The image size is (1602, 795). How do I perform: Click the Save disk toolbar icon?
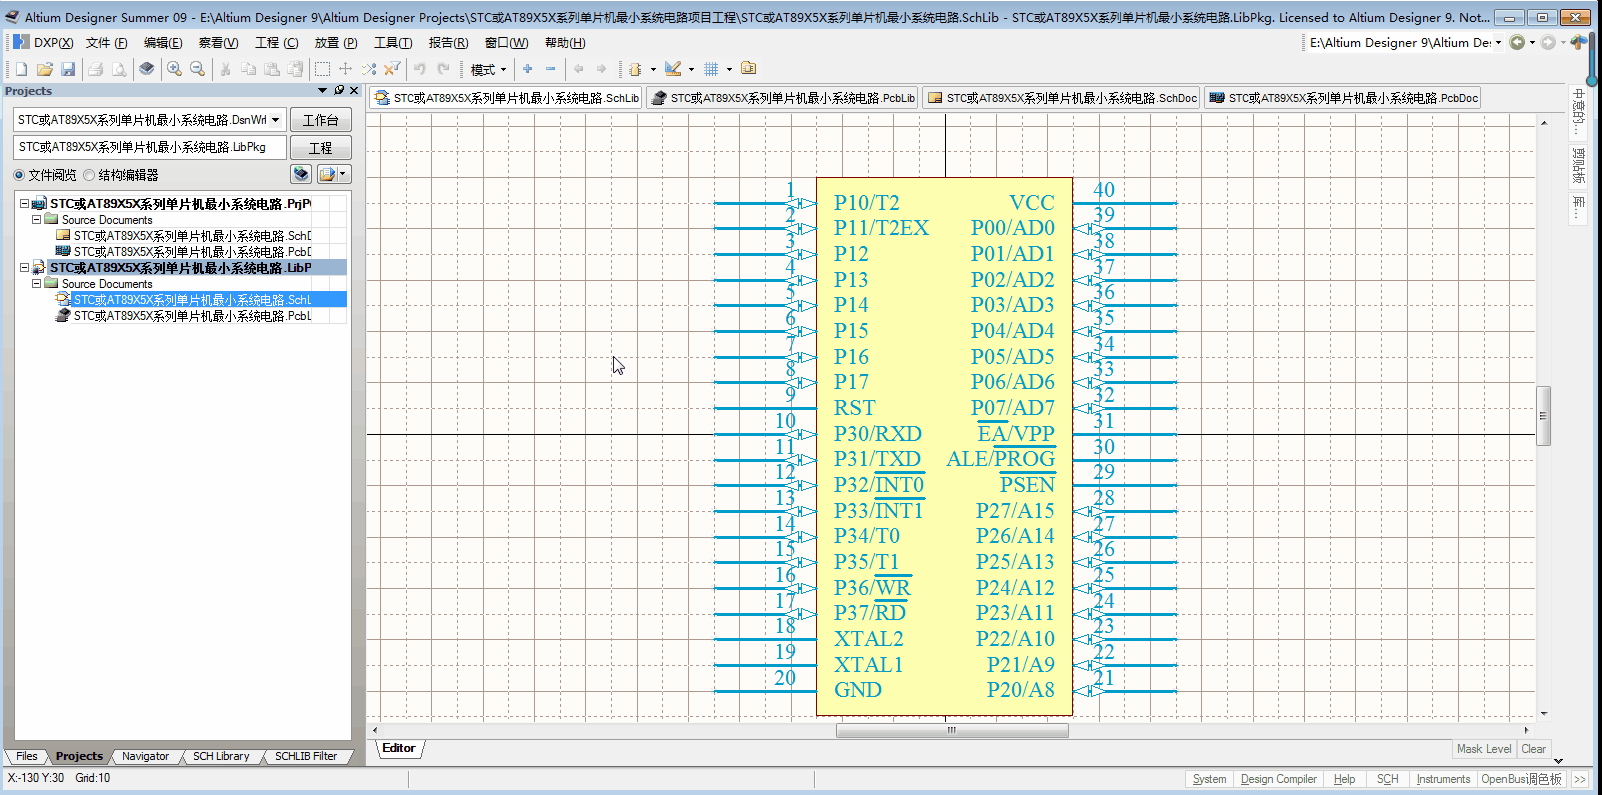[x=68, y=69]
